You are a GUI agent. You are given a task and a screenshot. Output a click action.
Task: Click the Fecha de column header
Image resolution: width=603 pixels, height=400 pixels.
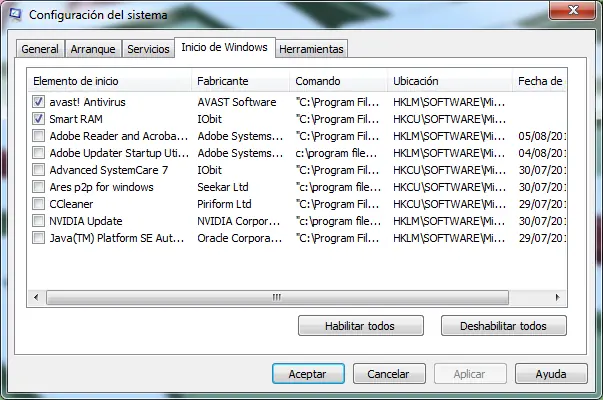(539, 81)
